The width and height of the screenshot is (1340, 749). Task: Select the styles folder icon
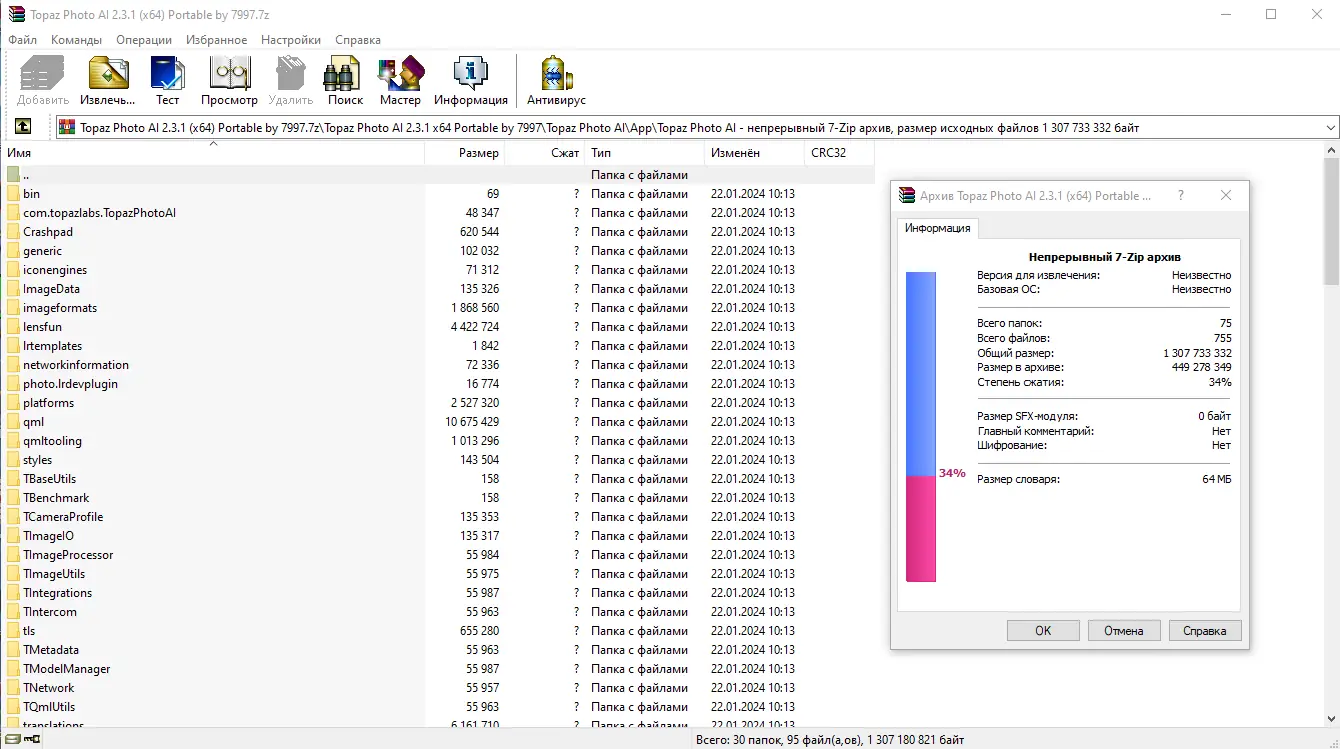tap(13, 459)
